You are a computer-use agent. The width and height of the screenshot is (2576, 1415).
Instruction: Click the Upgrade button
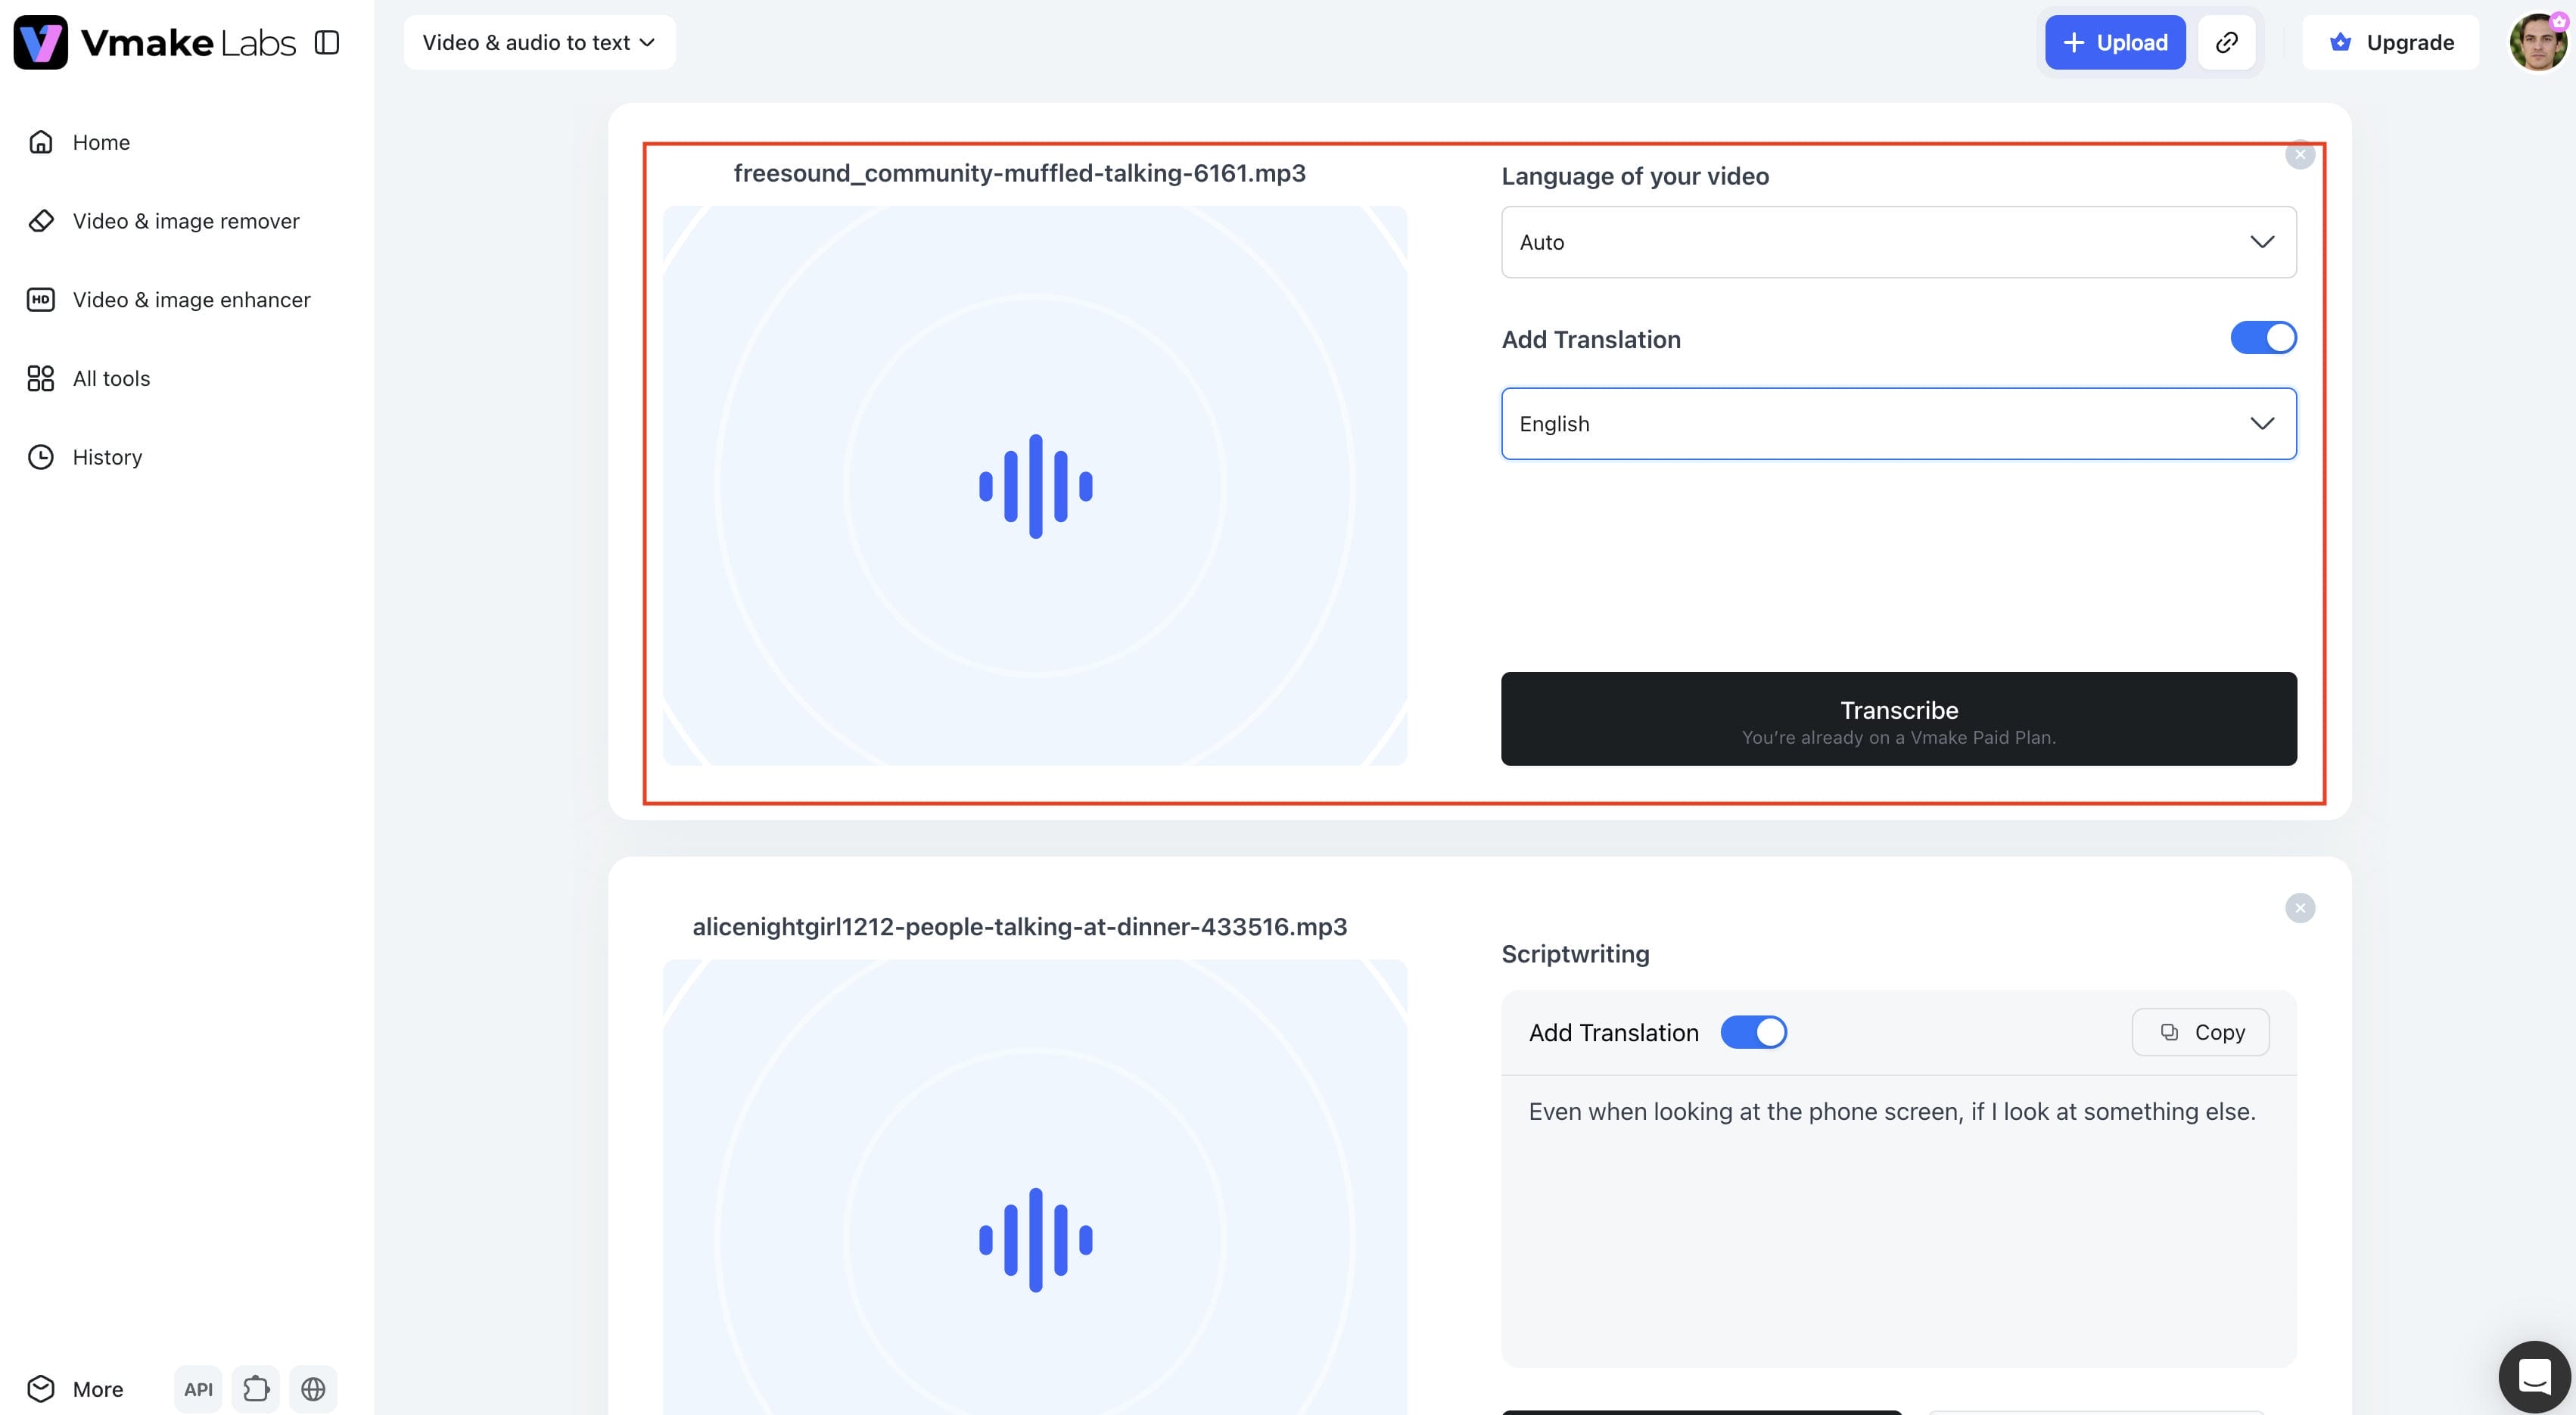click(x=2391, y=42)
